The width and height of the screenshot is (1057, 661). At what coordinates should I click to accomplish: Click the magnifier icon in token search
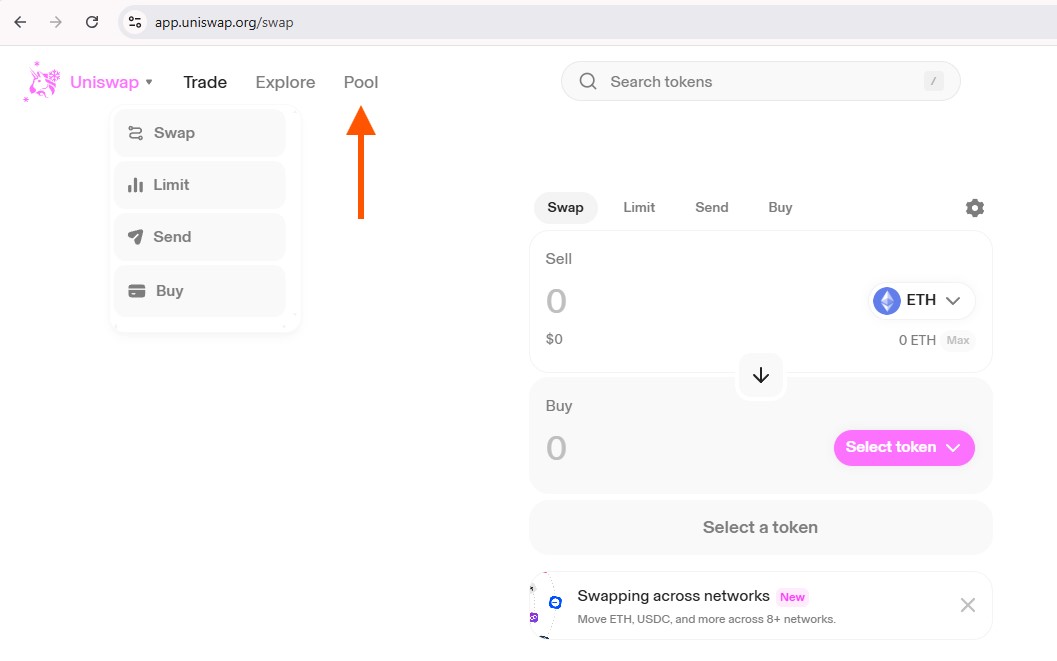(588, 82)
